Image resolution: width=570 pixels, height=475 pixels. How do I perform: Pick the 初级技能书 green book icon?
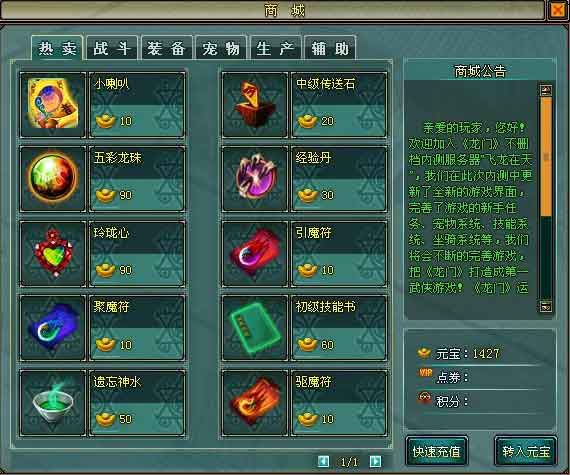[255, 328]
